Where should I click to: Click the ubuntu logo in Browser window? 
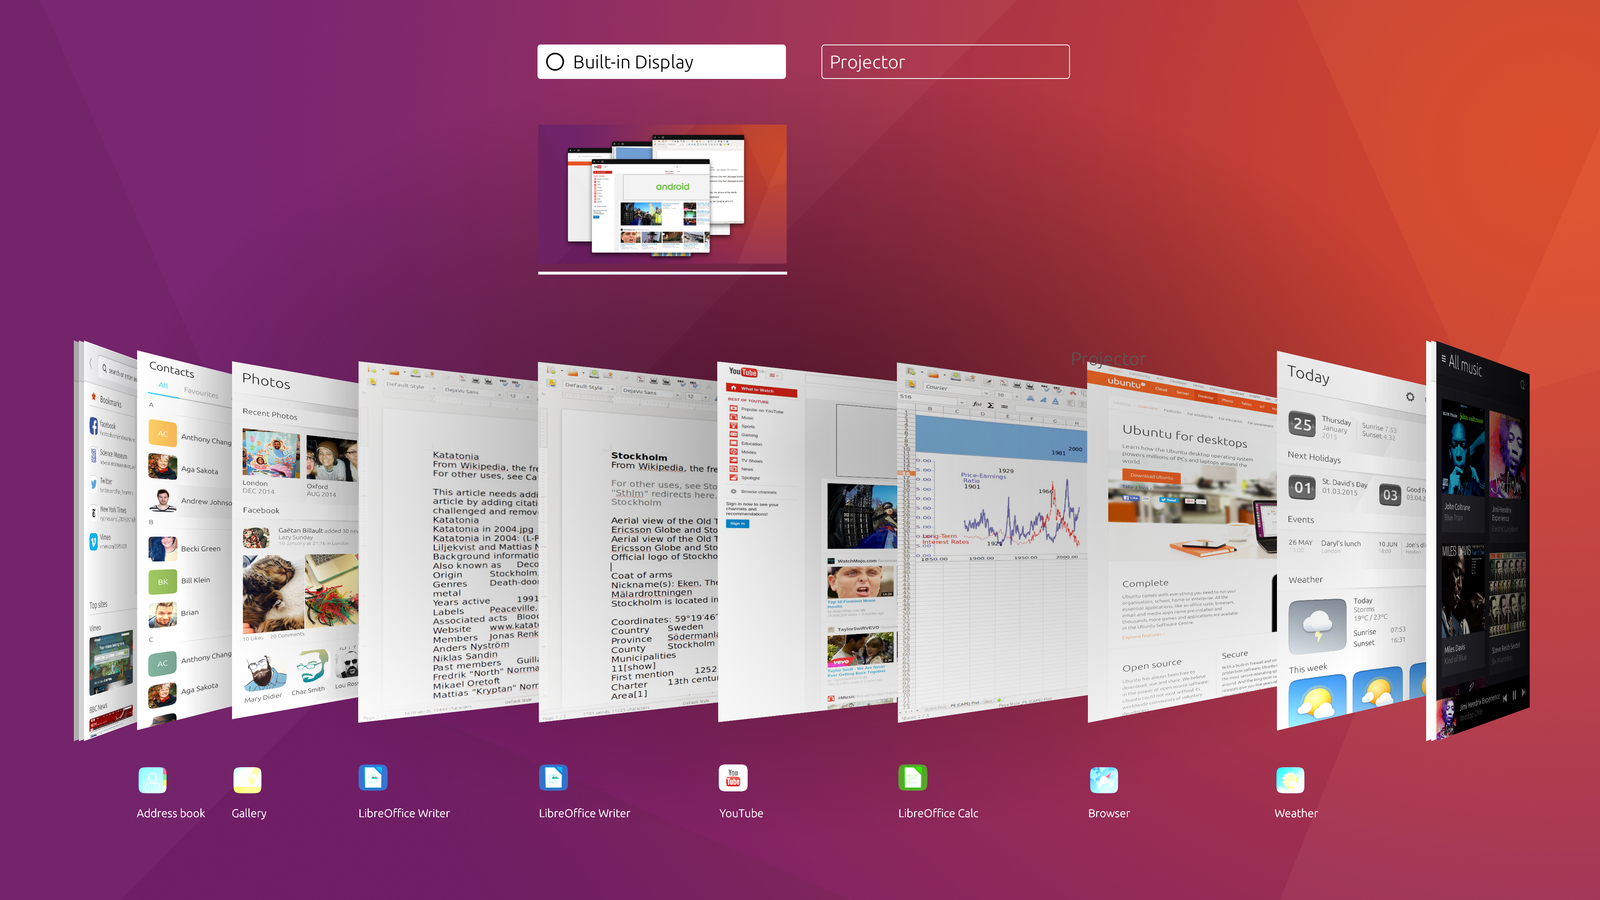tap(1125, 382)
